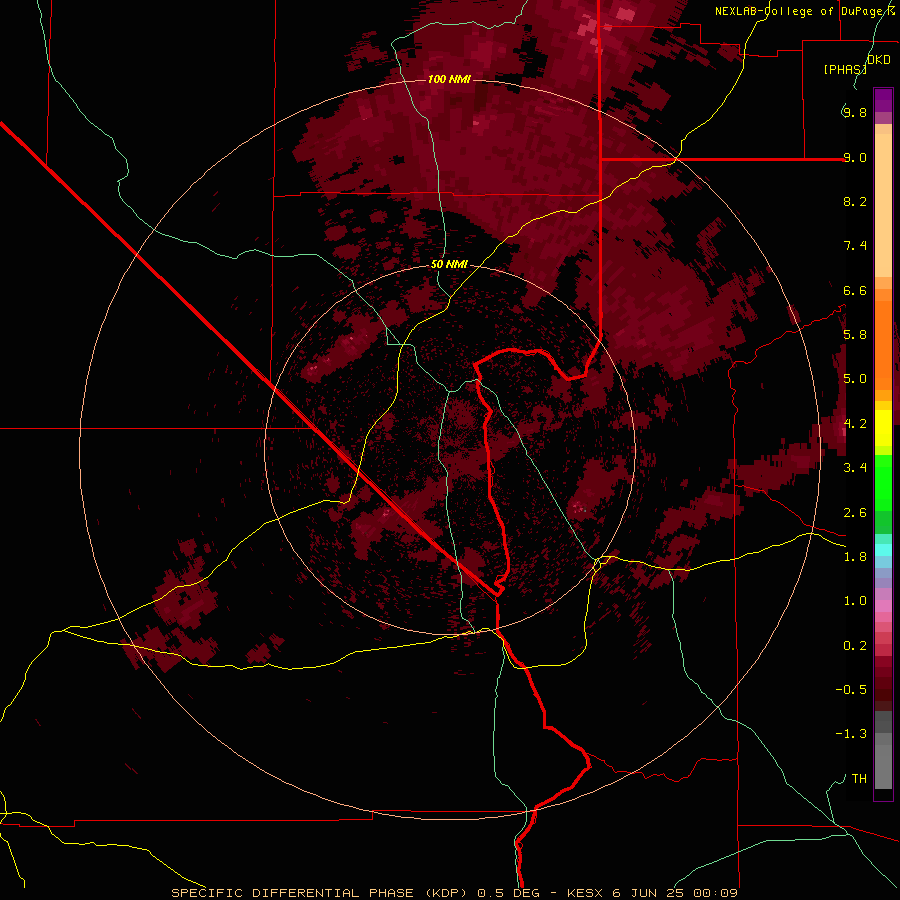Click the -0.5 scale value
The height and width of the screenshot is (900, 900).
[851, 690]
